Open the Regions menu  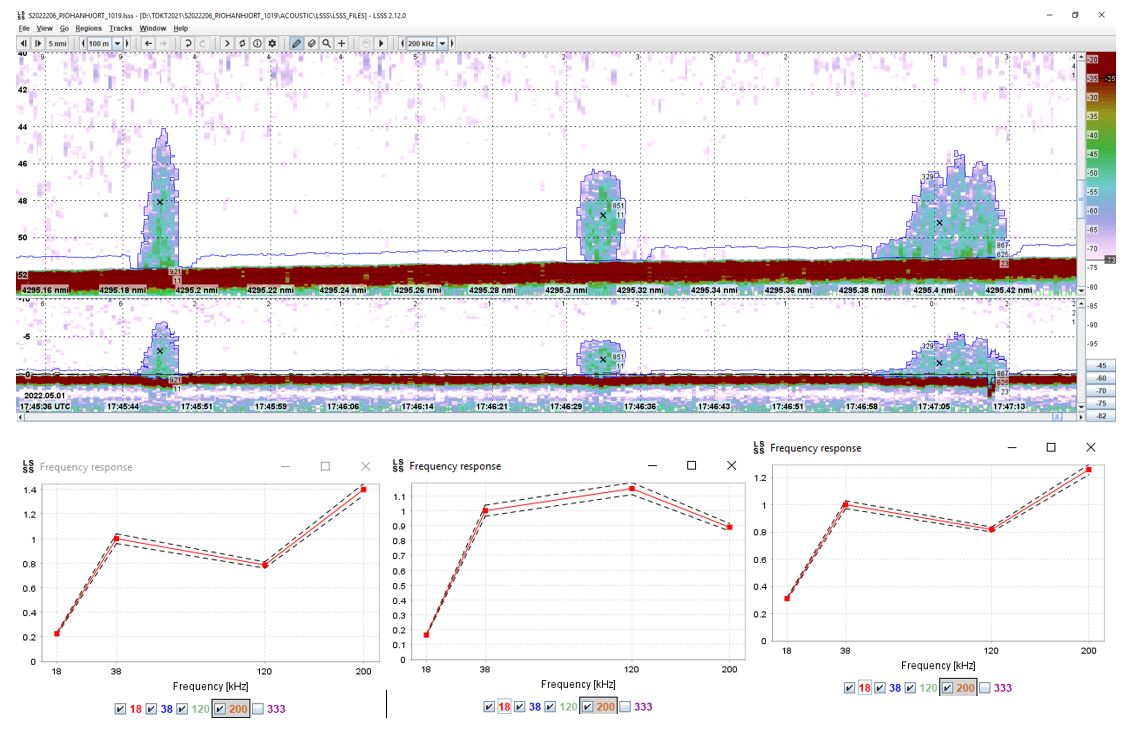coord(89,29)
